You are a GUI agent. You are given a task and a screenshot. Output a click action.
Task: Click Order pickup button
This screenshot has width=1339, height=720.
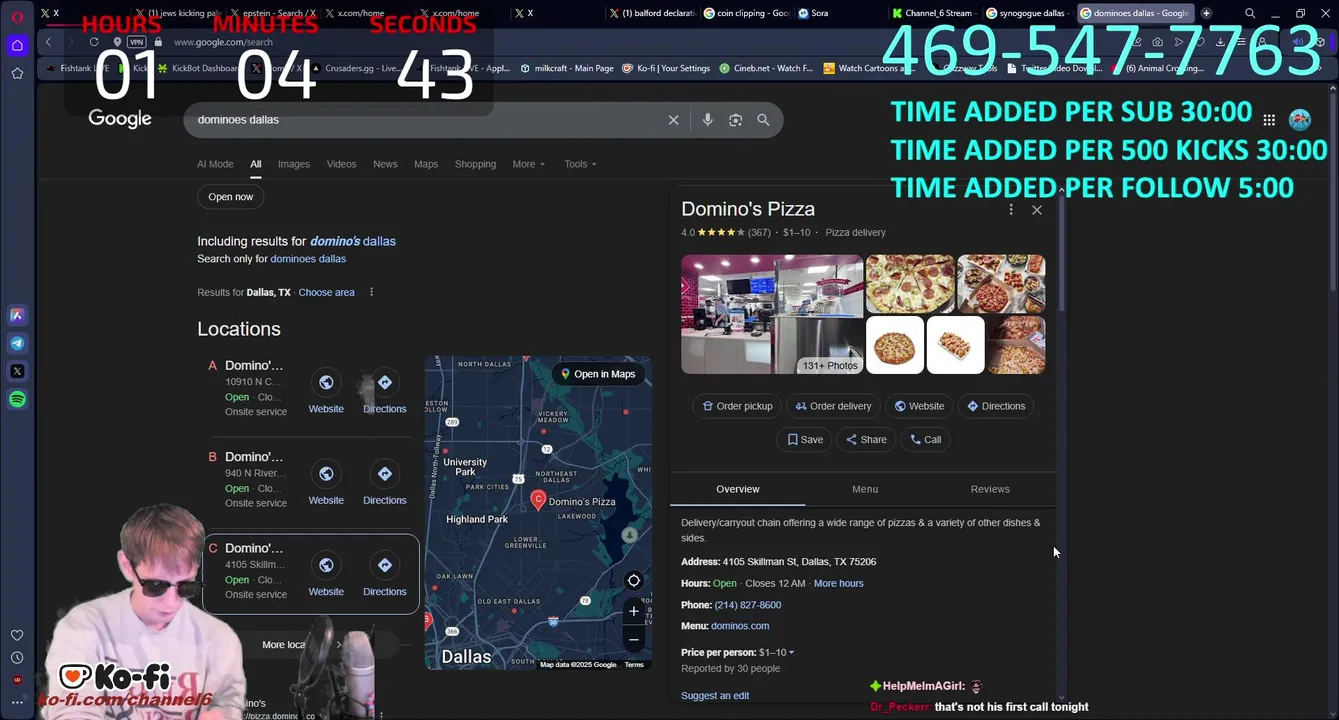pos(737,406)
